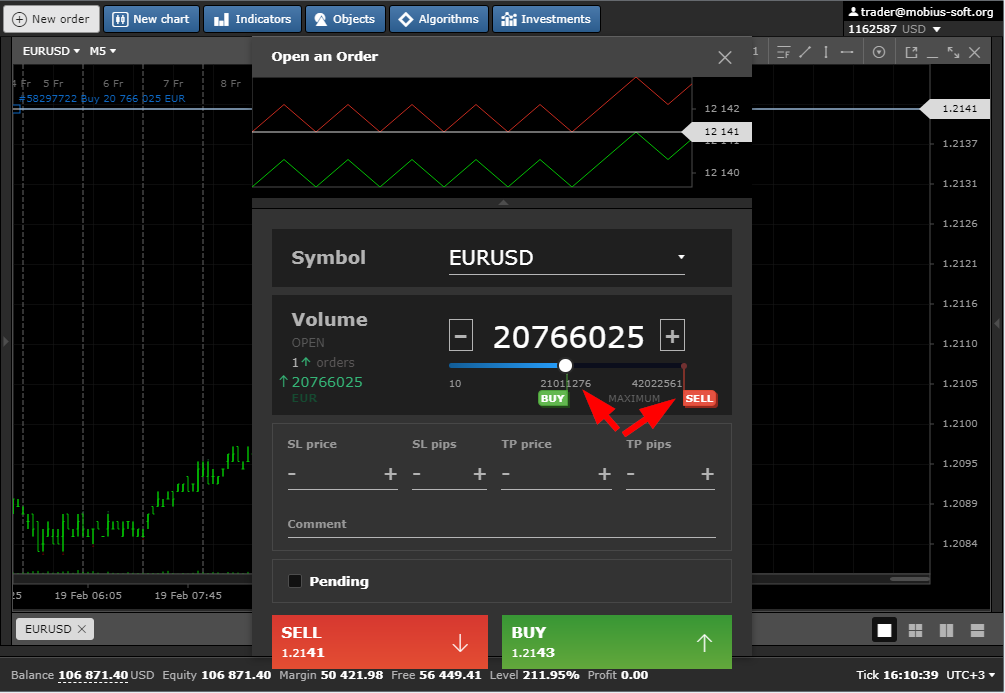Click the volume slider handle

pos(565,365)
